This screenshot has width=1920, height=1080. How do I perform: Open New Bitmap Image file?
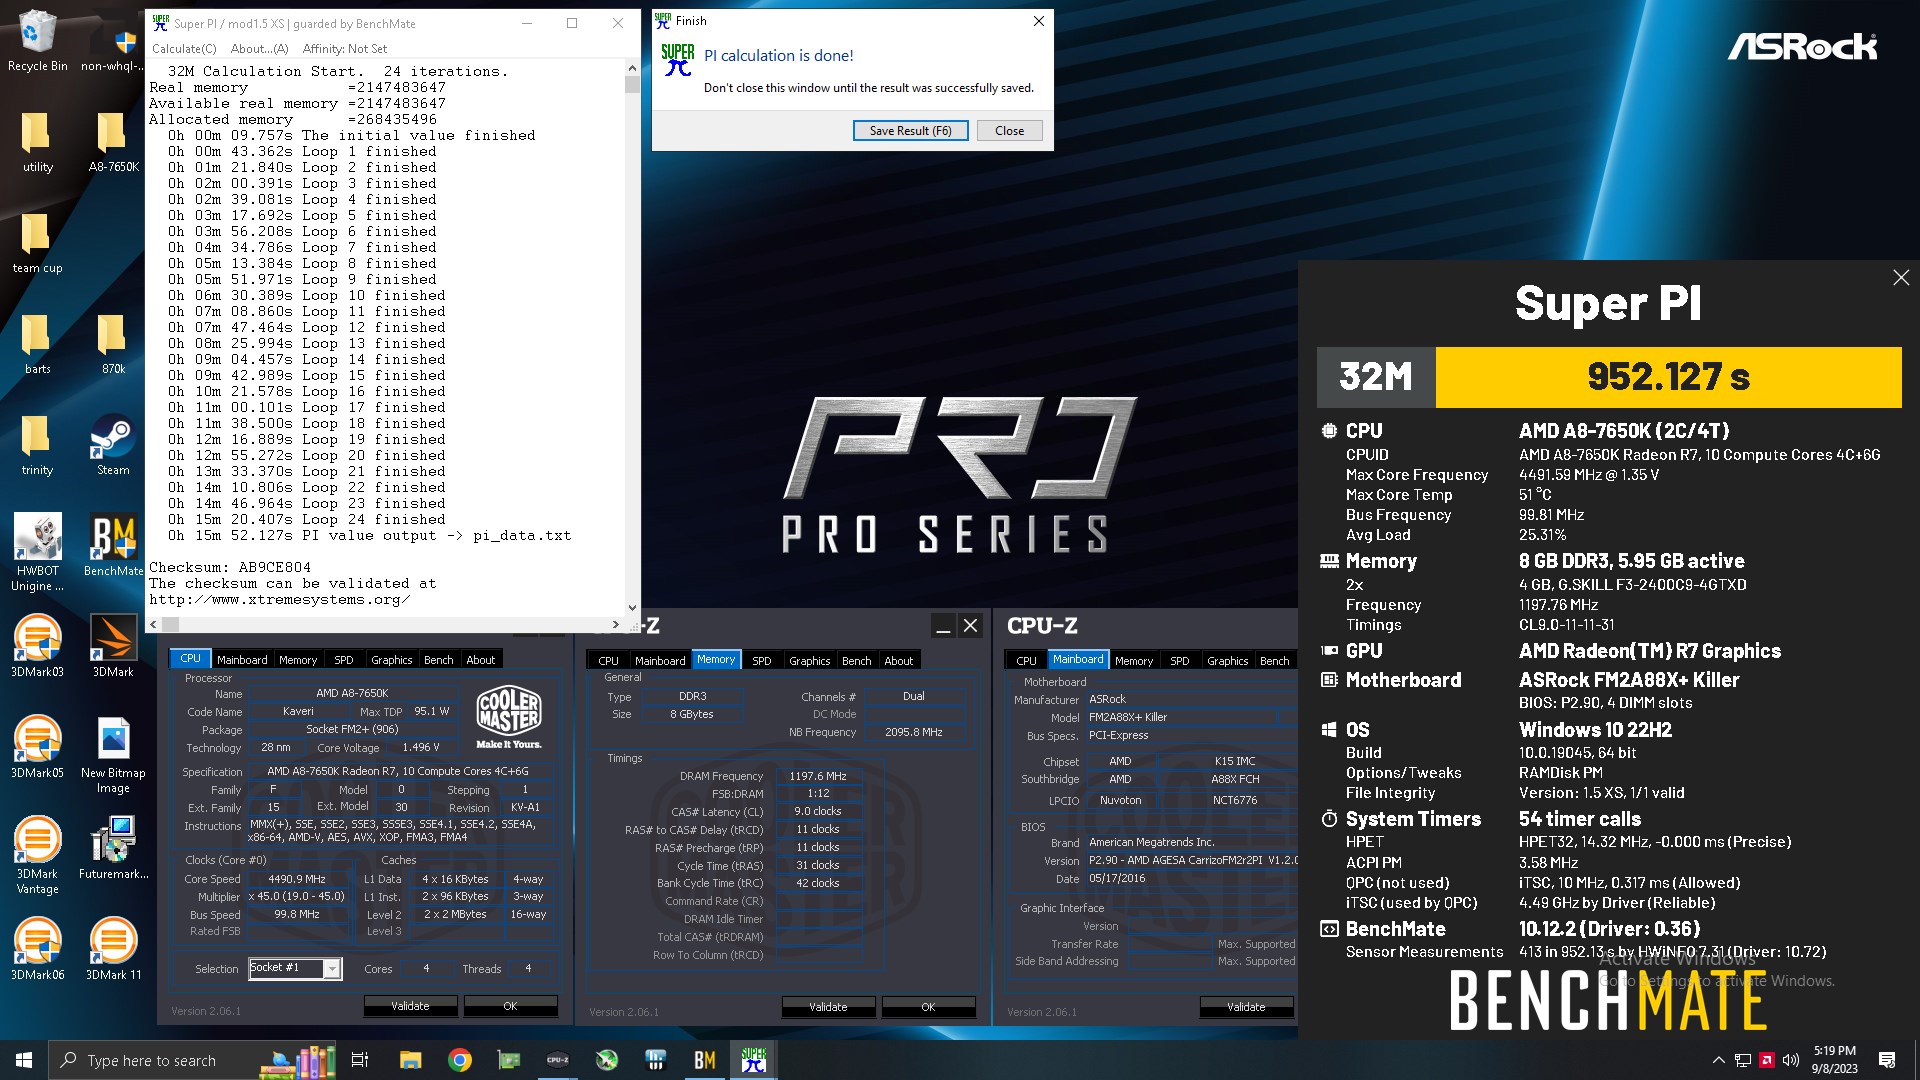[x=113, y=756]
